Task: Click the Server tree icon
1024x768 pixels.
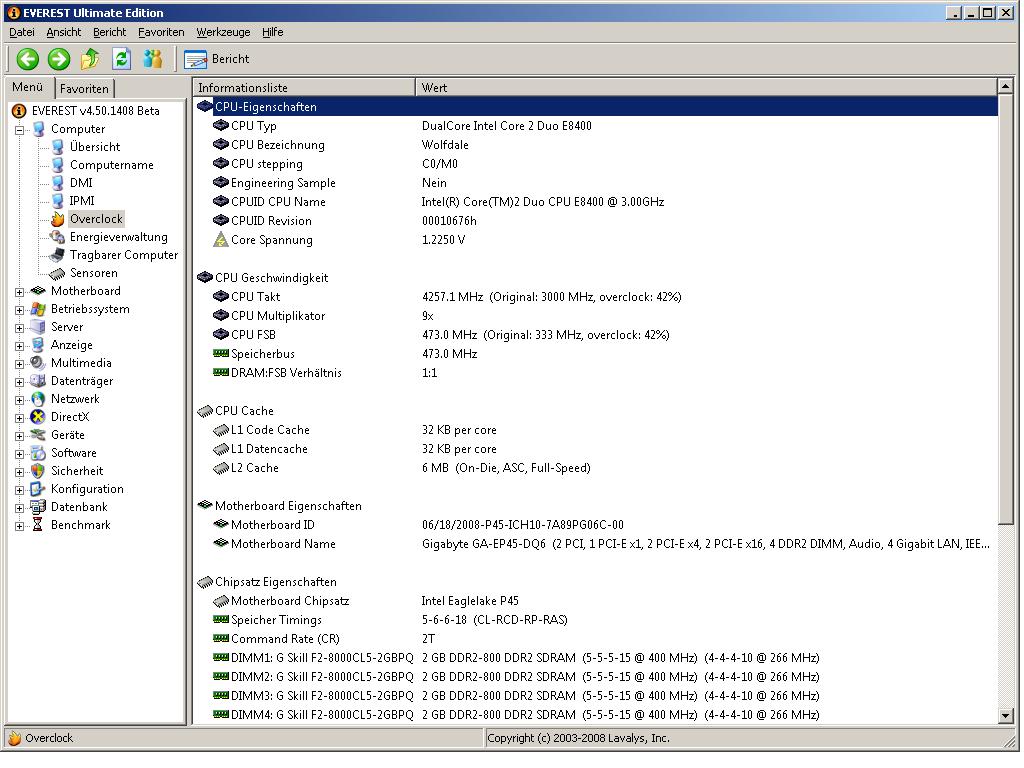Action: [39, 327]
